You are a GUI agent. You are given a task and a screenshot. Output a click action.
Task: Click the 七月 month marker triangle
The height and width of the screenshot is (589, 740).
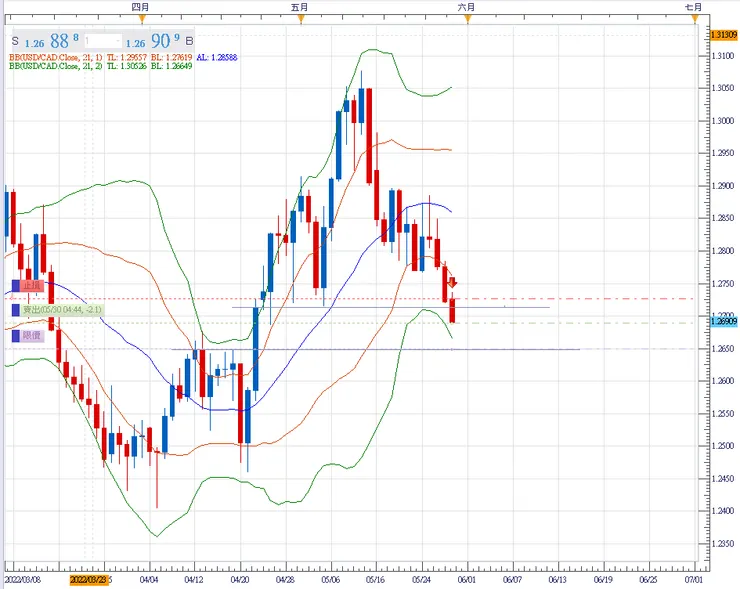695,19
